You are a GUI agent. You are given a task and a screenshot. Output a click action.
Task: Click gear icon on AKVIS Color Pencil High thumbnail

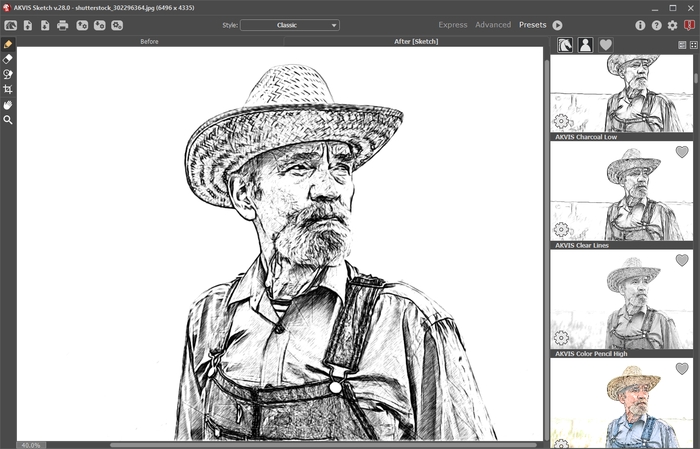pyautogui.click(x=561, y=338)
